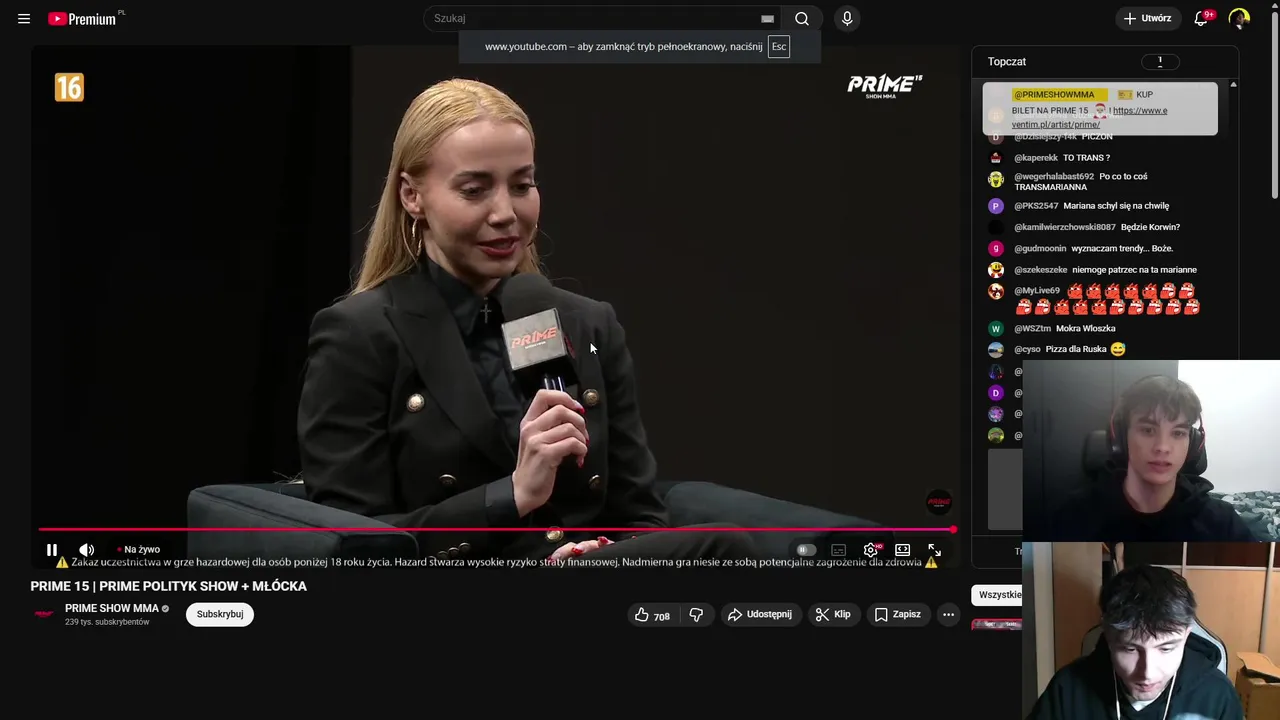The image size is (1280, 720).
Task: Open the notifications bell
Action: click(x=1202, y=18)
